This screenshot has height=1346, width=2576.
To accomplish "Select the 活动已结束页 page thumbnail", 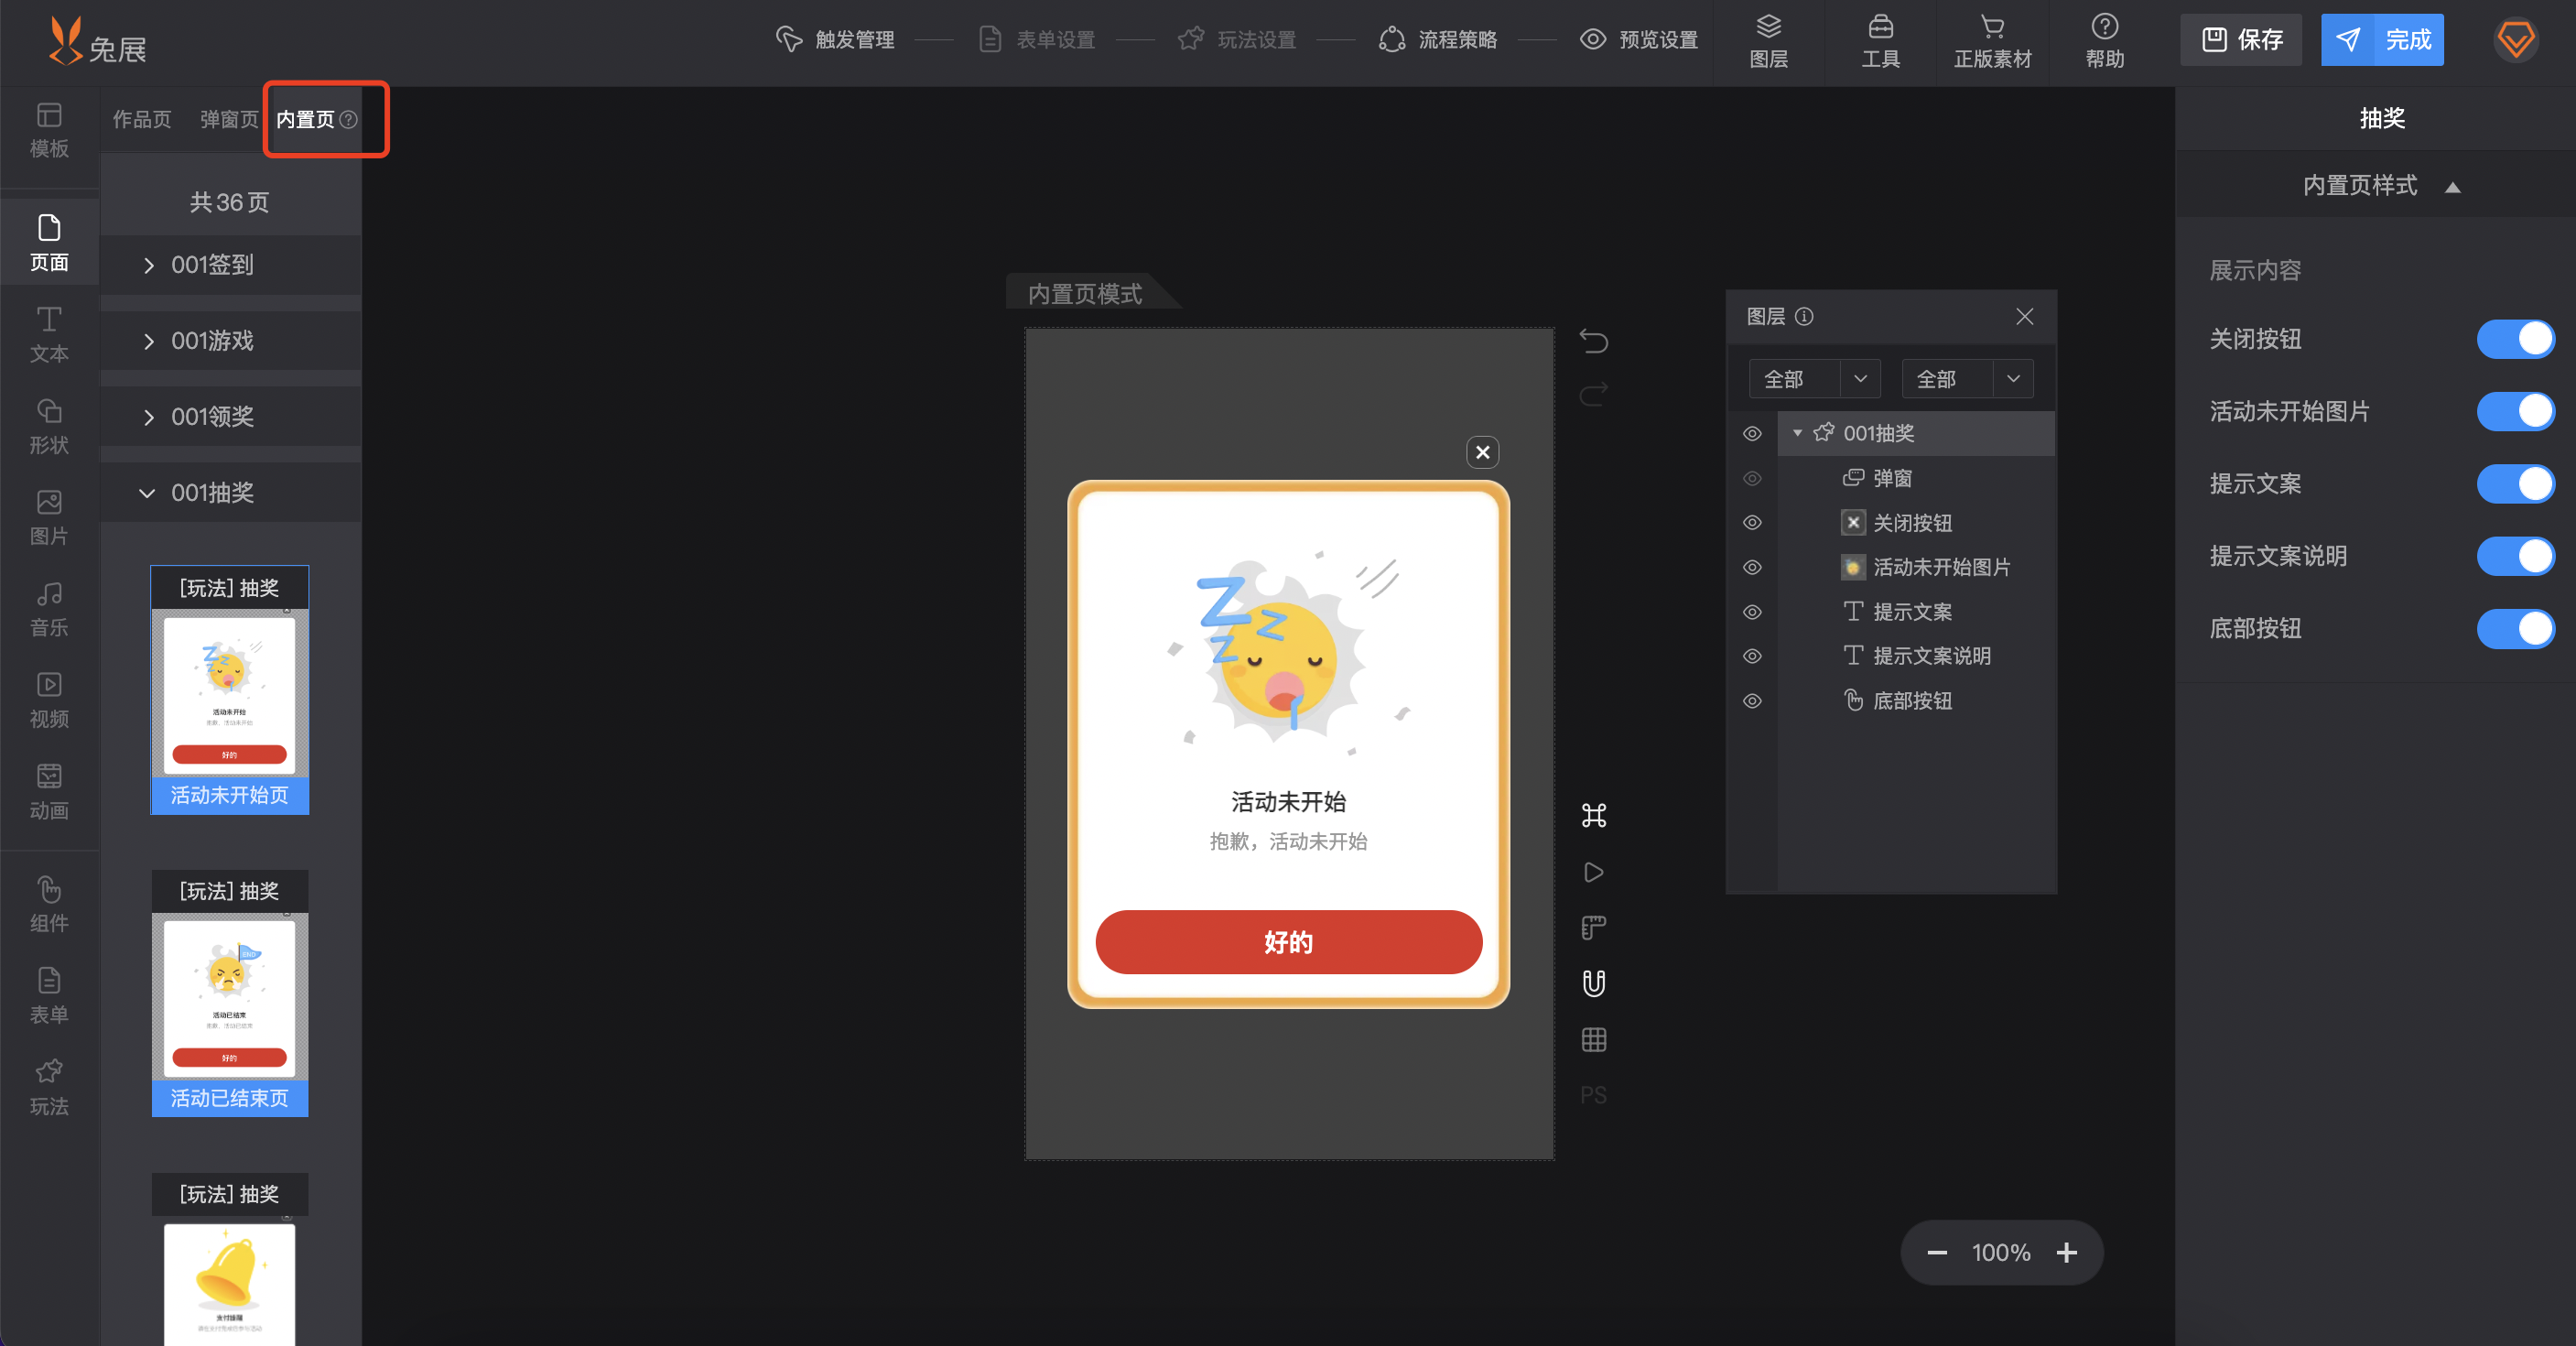I will pyautogui.click(x=230, y=993).
